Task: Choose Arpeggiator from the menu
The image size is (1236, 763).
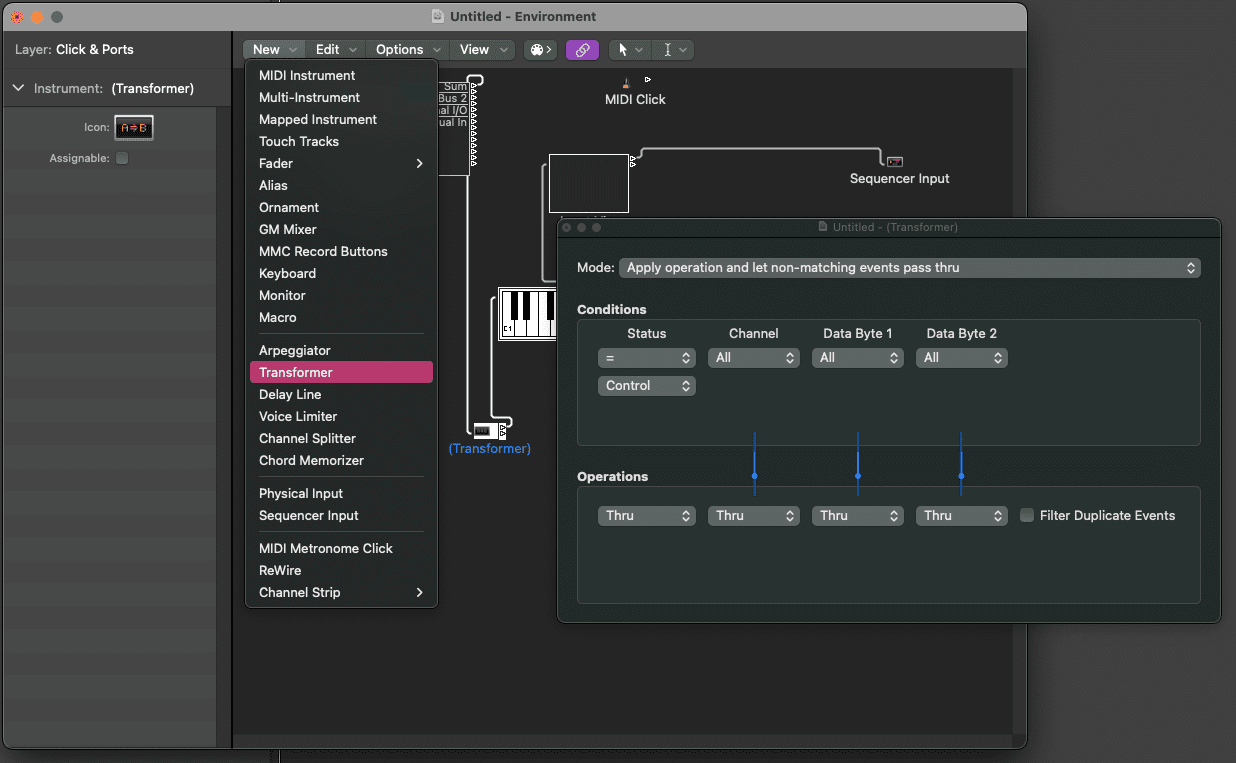Action: 341,350
